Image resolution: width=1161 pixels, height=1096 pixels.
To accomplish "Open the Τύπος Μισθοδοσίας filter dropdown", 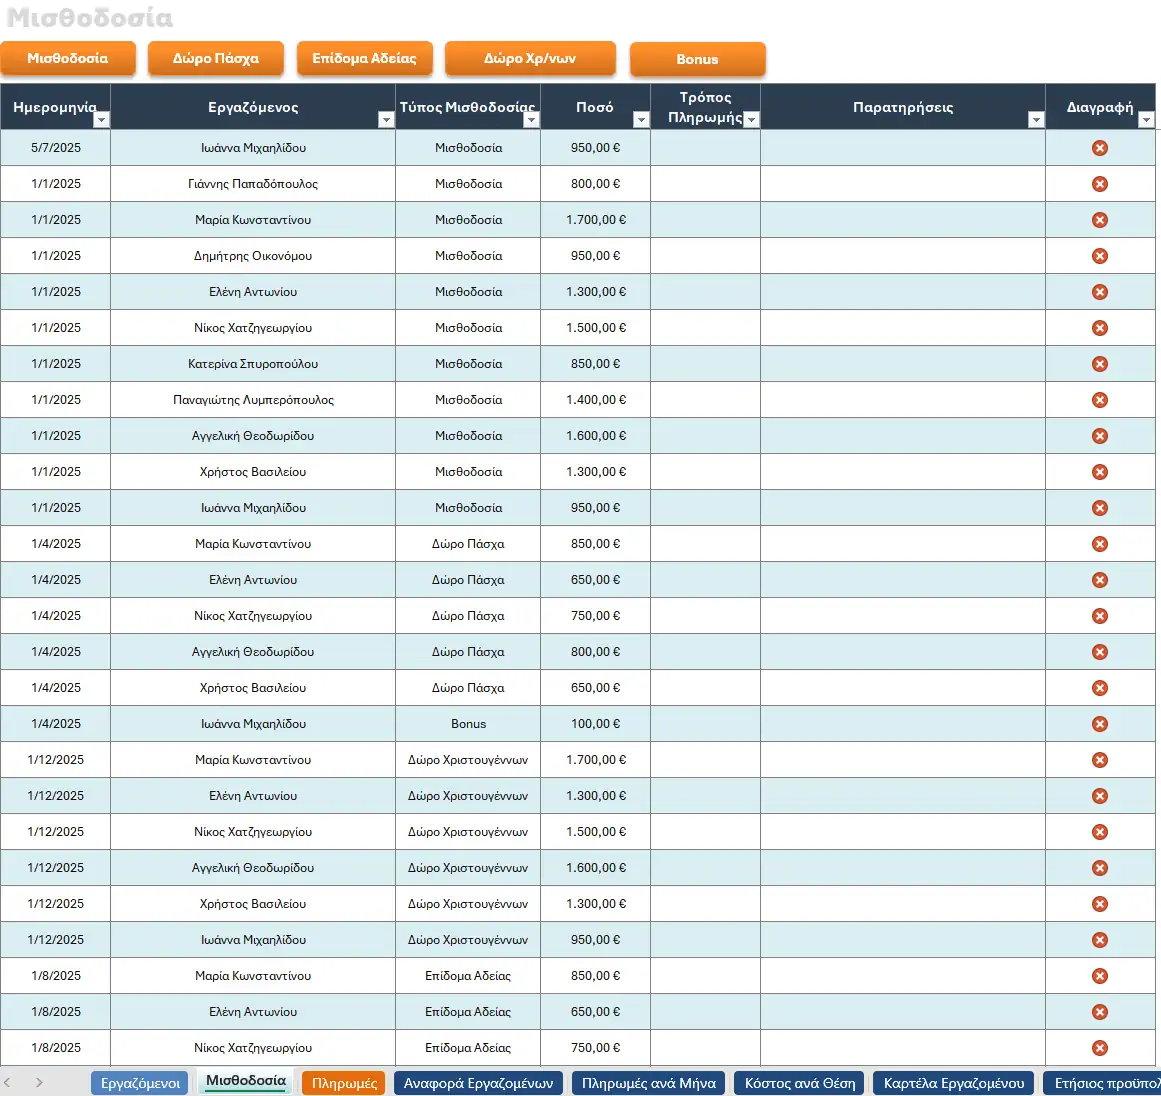I will pos(531,120).
